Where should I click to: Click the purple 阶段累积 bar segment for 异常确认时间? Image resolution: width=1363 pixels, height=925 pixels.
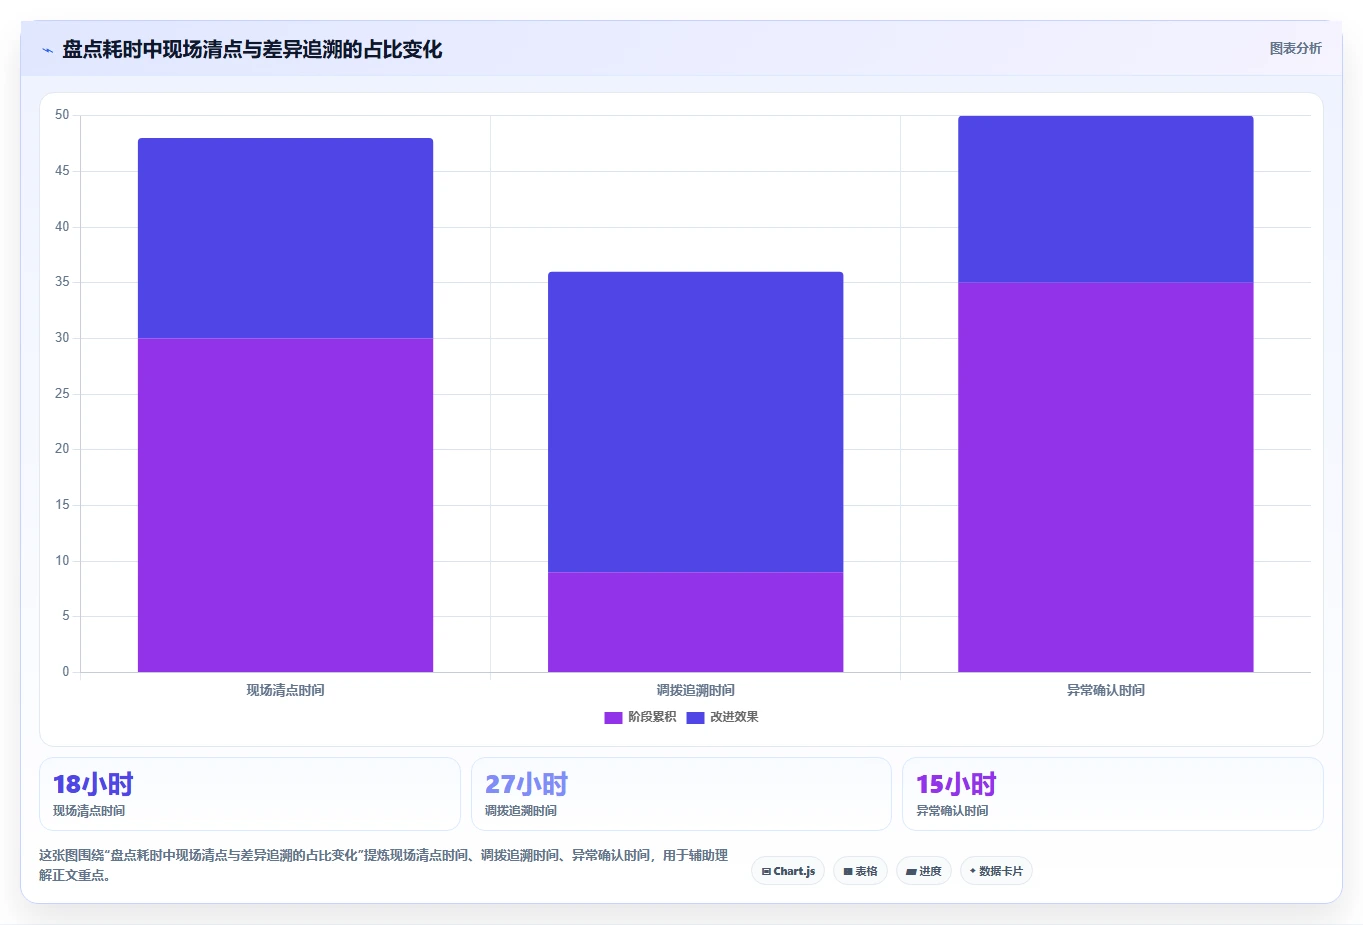click(x=1105, y=477)
